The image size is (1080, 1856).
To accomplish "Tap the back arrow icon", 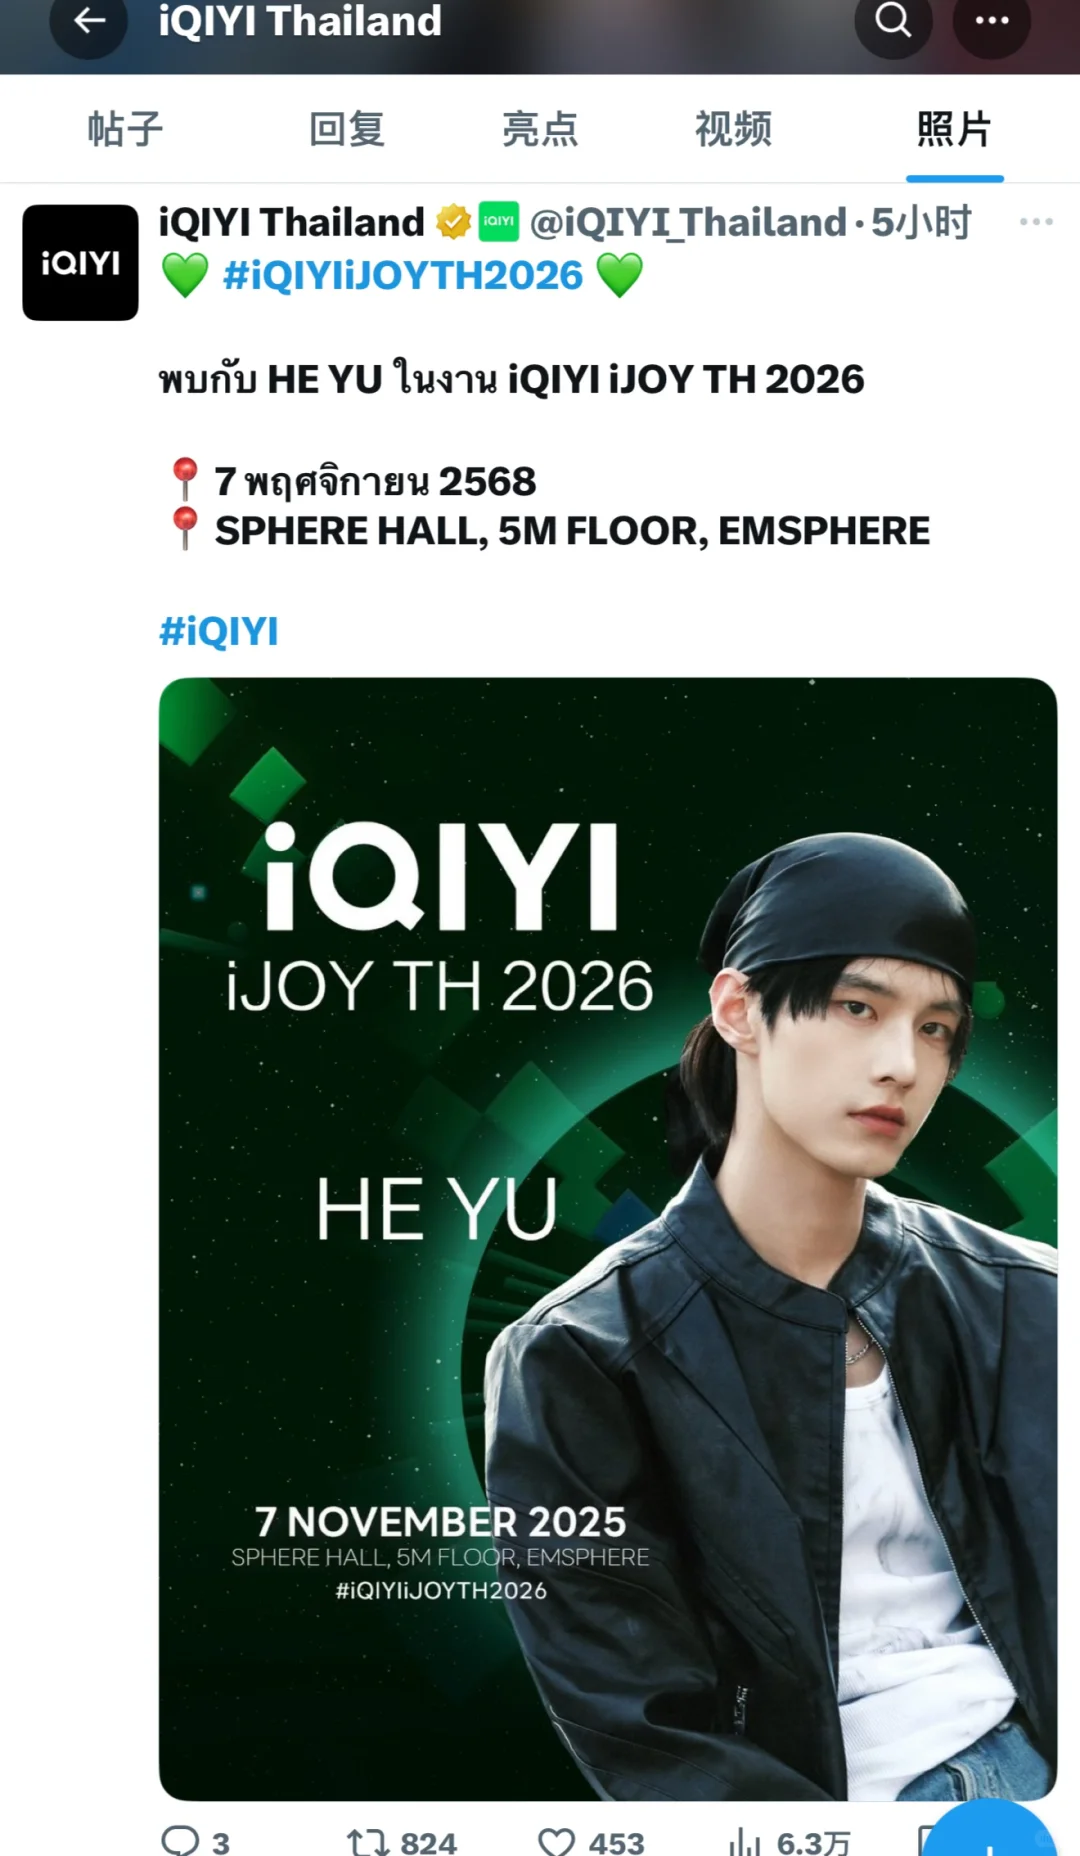I will (x=89, y=21).
